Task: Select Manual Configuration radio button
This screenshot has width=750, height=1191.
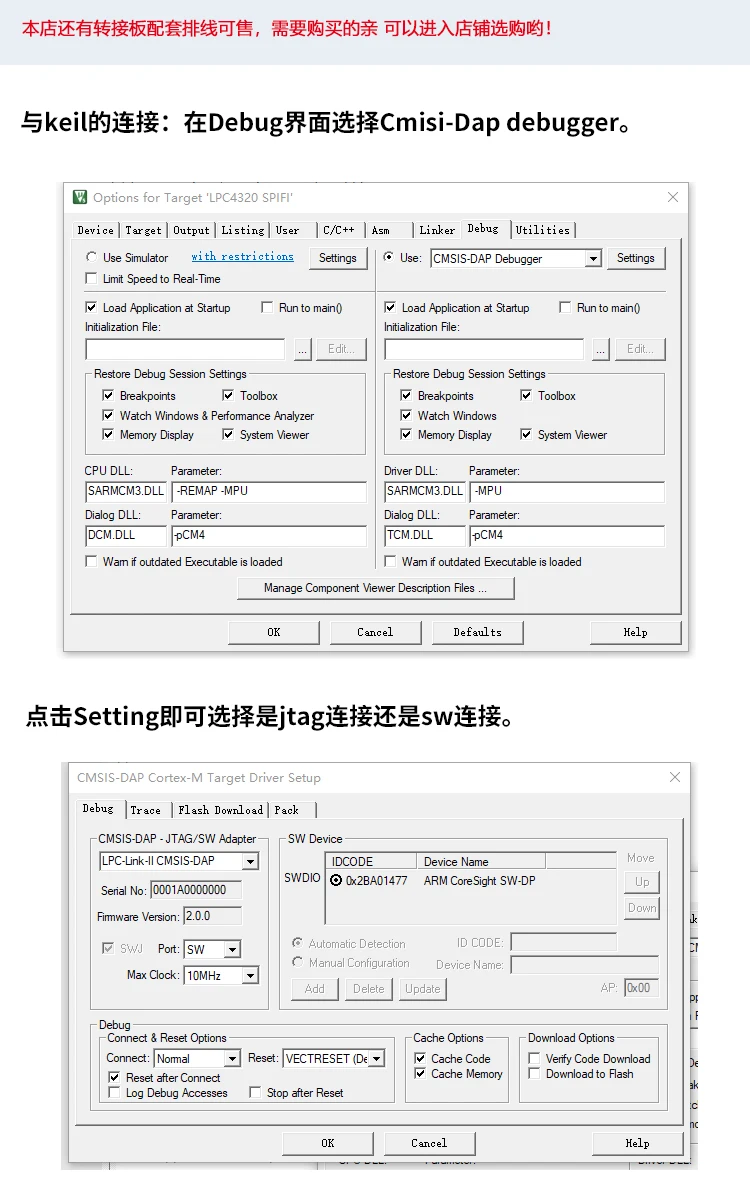Action: point(298,962)
